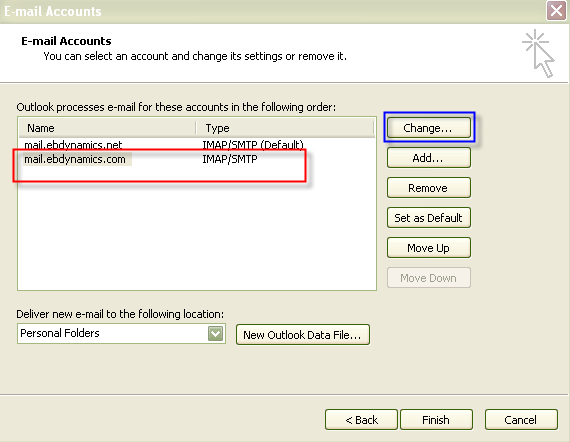The image size is (570, 442).
Task: Close the E-mail Accounts window
Action: (x=556, y=11)
